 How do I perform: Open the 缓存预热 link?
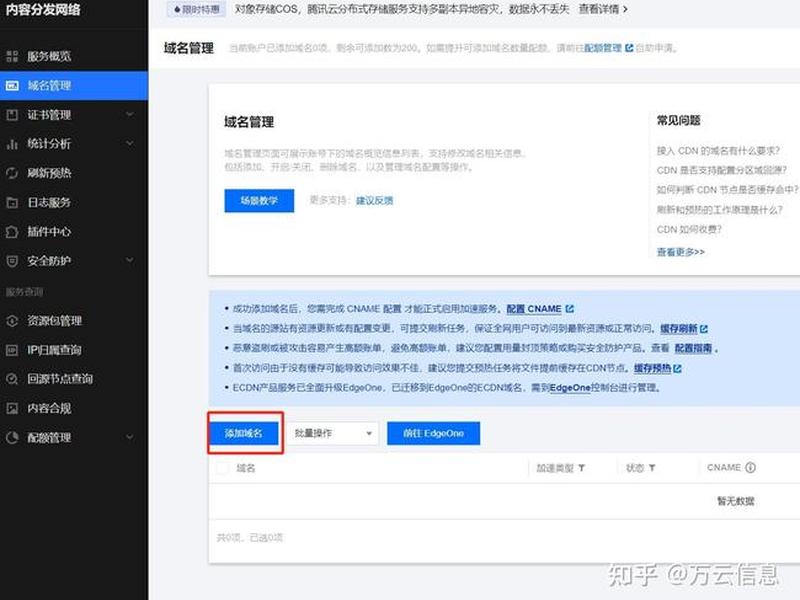point(653,368)
